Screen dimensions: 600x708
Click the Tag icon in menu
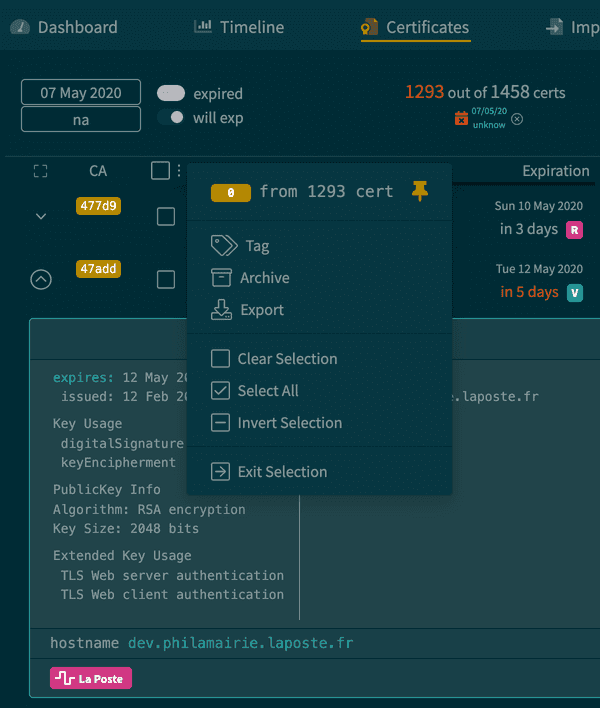pos(223,245)
